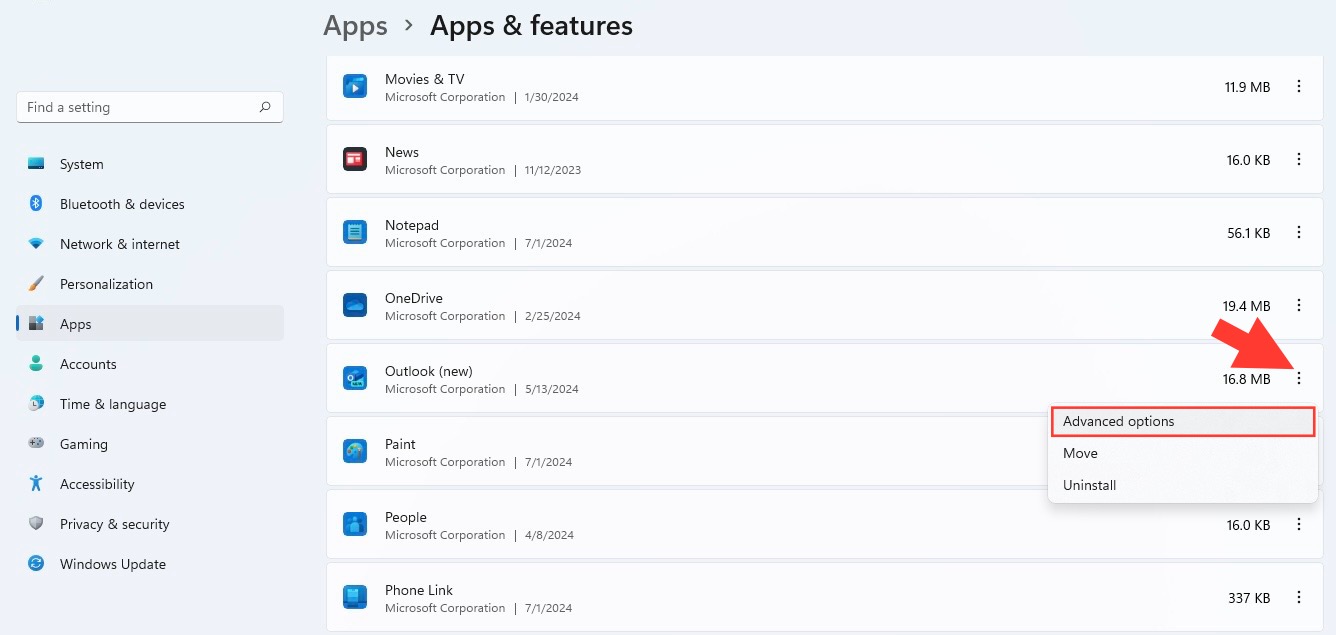Select the Apps category in sidebar
The image size is (1336, 635).
click(x=150, y=324)
